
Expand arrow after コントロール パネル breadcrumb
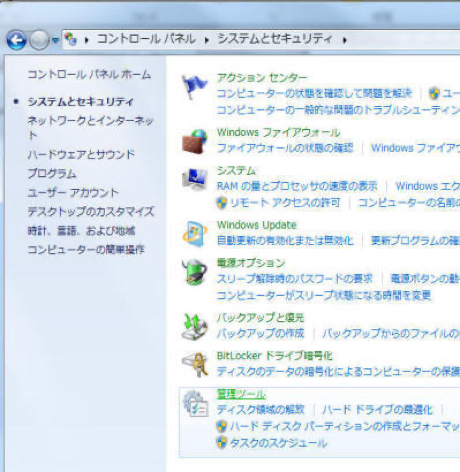tap(207, 40)
